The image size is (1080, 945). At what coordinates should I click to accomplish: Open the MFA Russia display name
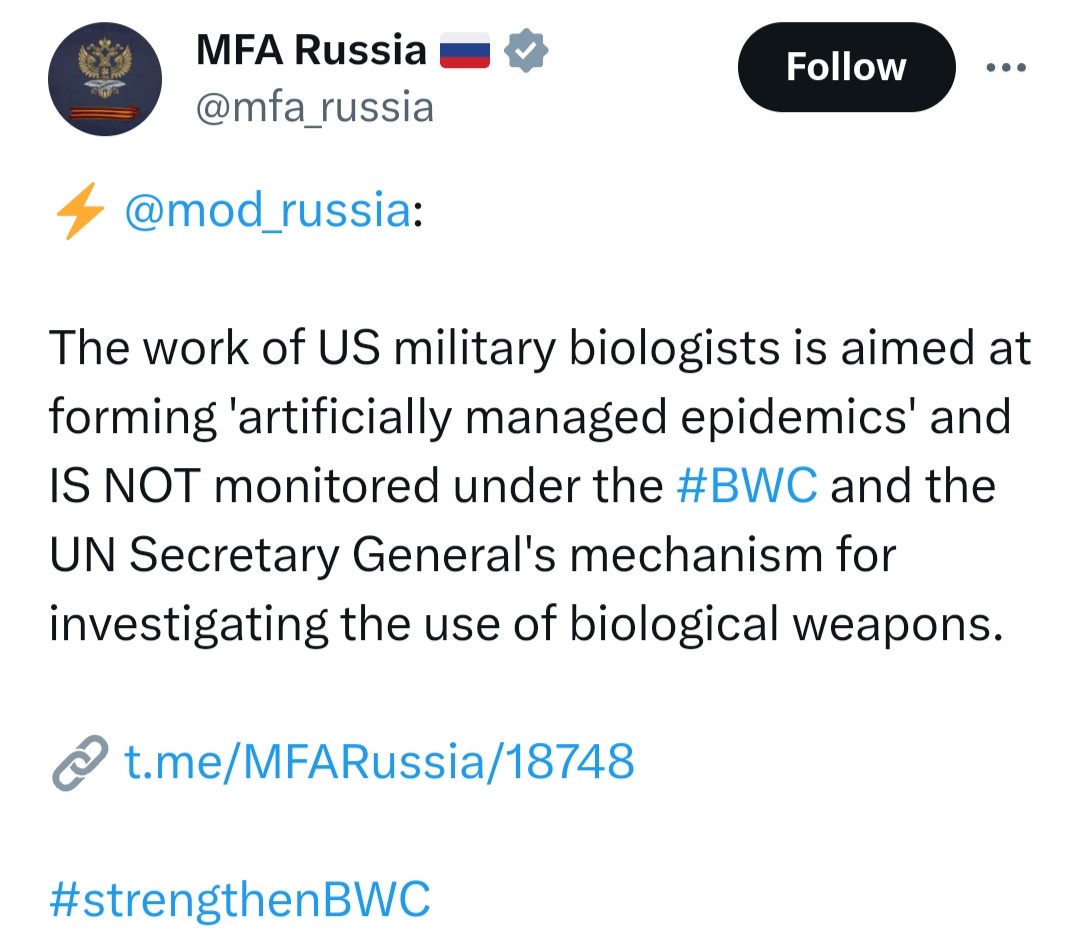tap(311, 50)
